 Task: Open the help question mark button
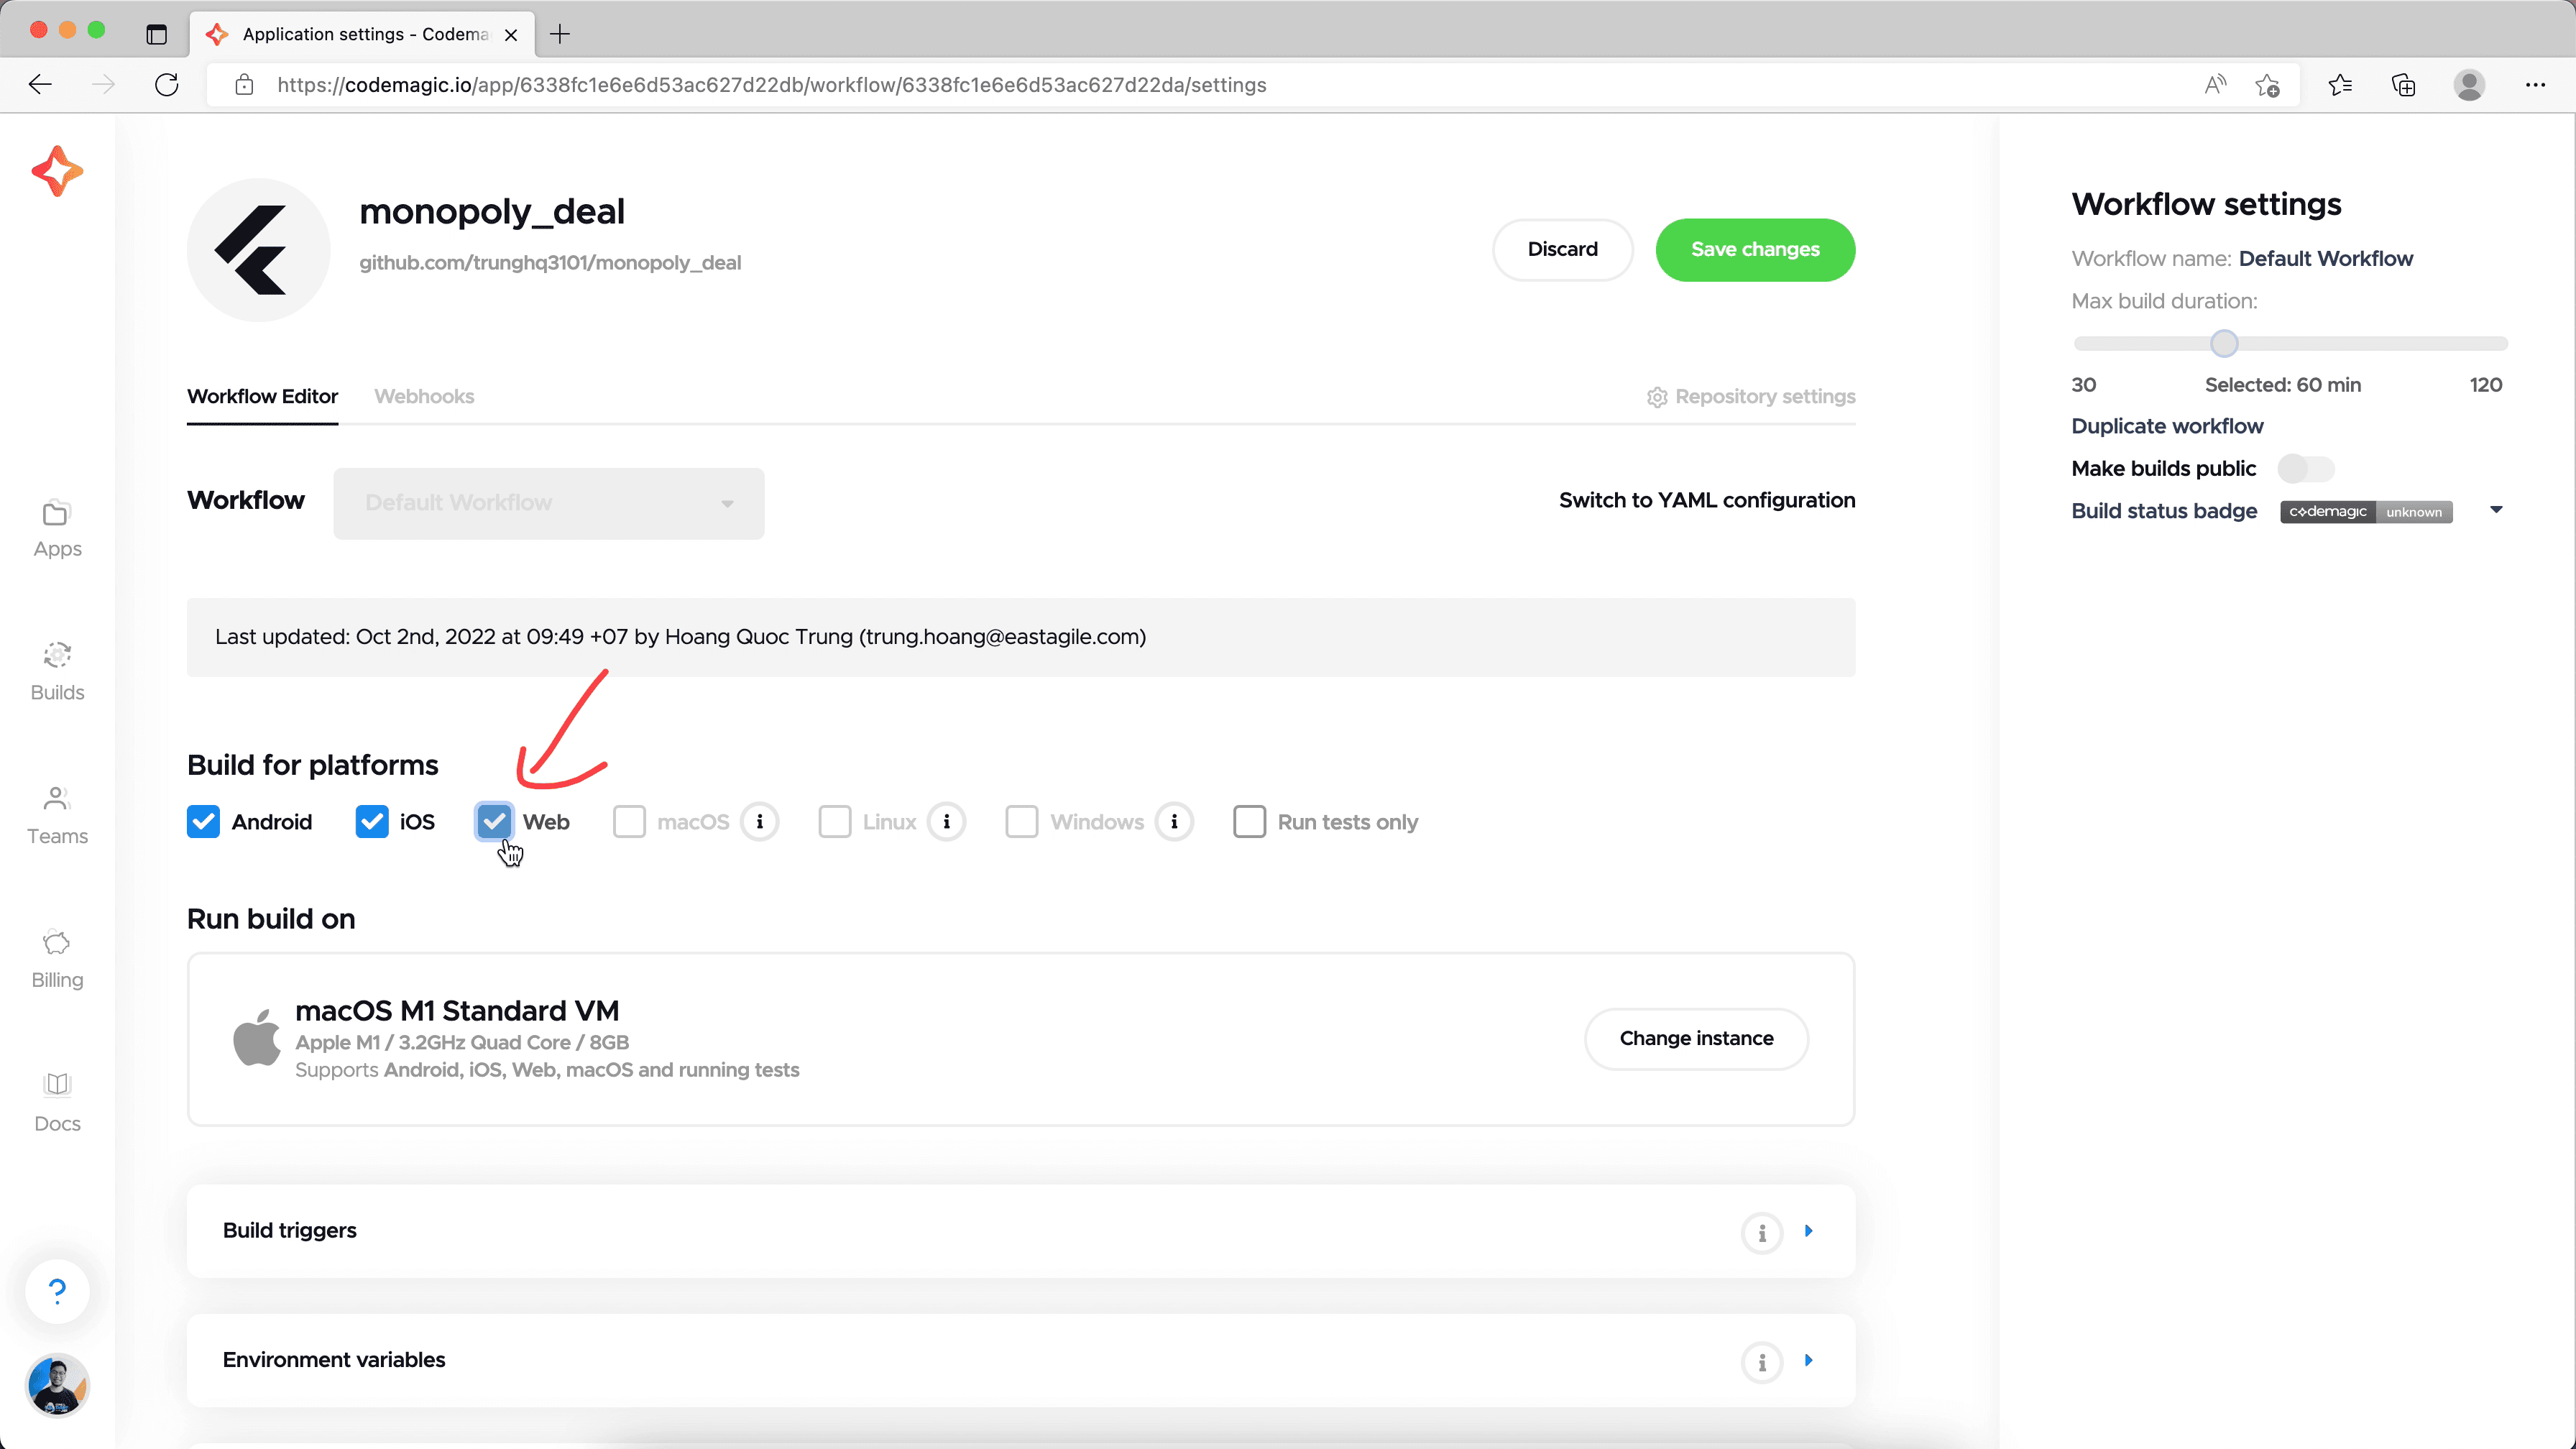57,1291
